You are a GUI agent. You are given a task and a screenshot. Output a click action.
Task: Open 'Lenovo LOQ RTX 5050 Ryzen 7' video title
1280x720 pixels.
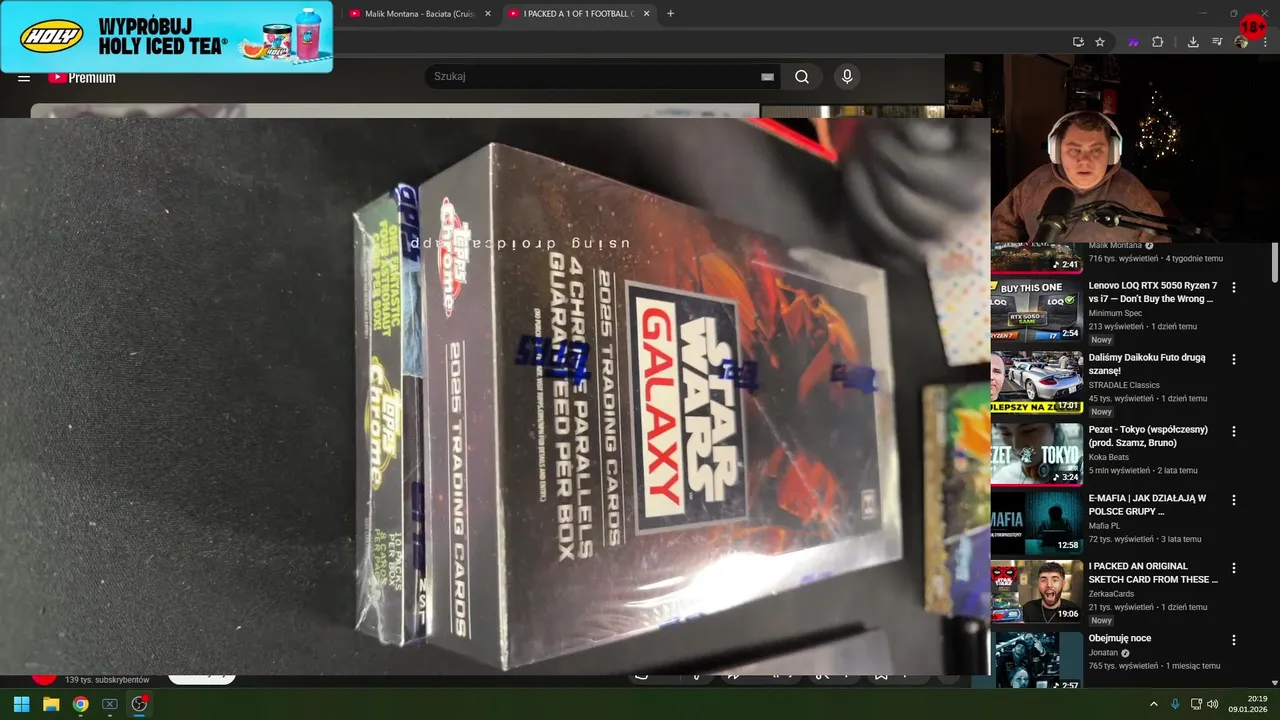[x=1153, y=292]
